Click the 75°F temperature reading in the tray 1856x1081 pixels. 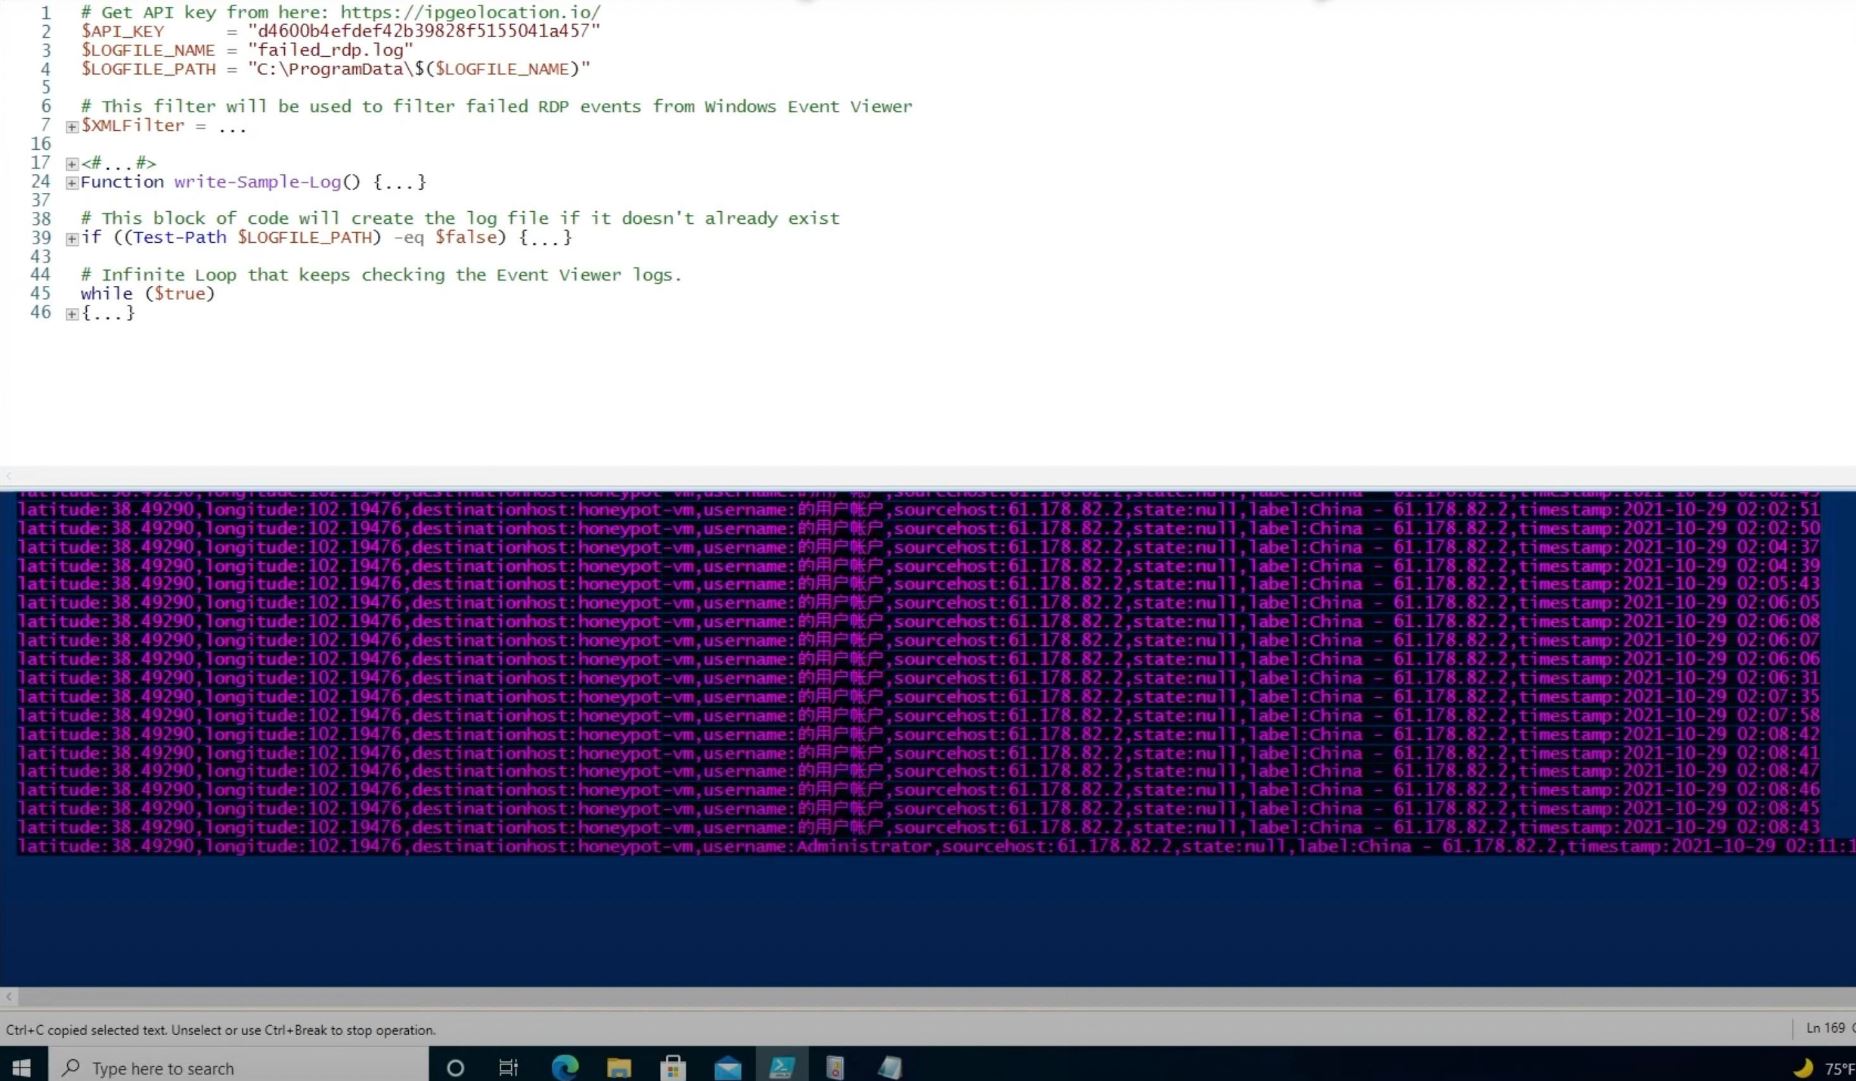[x=1839, y=1068]
